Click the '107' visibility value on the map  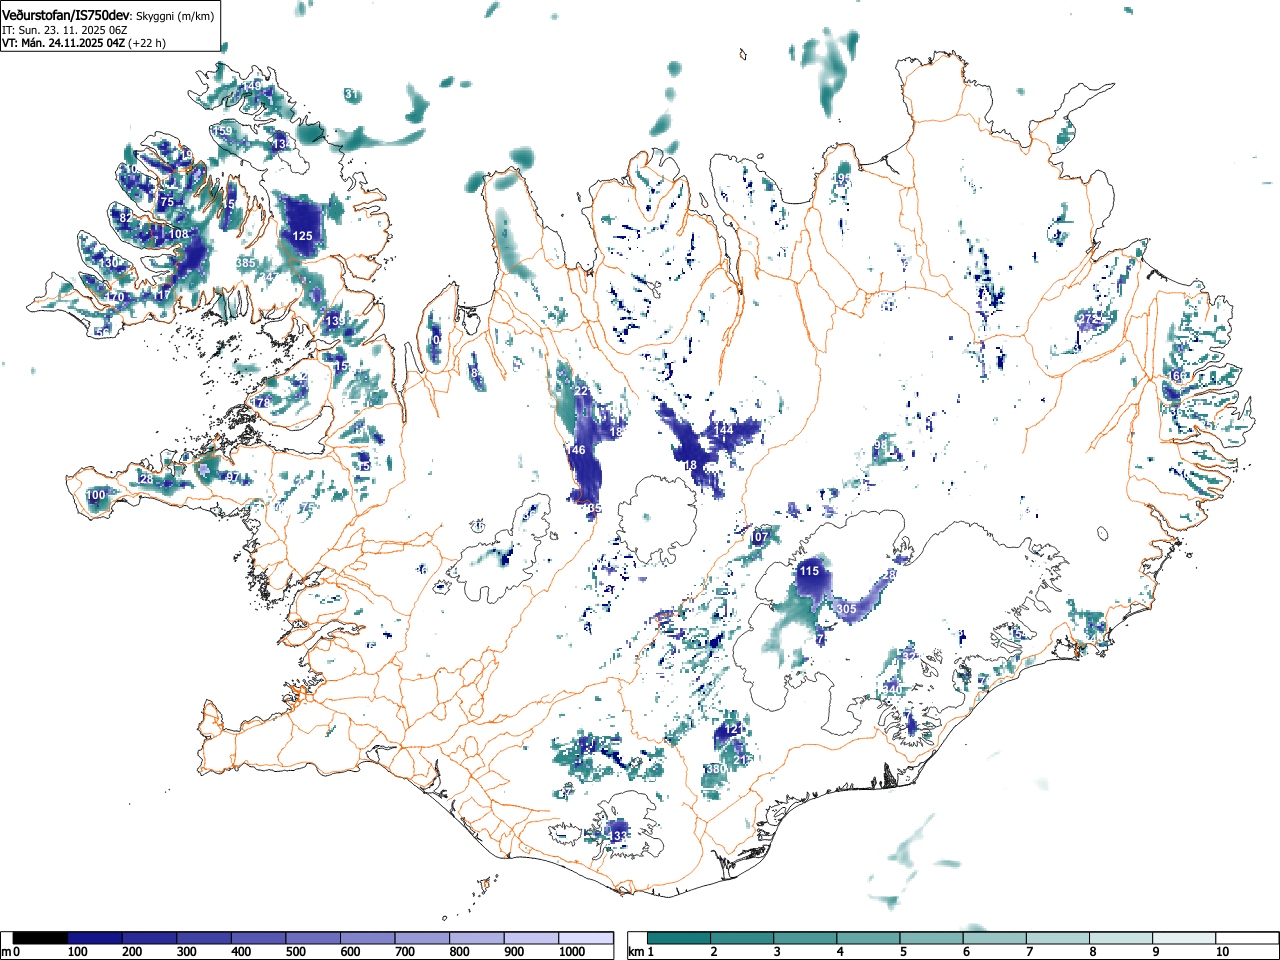pyautogui.click(x=760, y=537)
